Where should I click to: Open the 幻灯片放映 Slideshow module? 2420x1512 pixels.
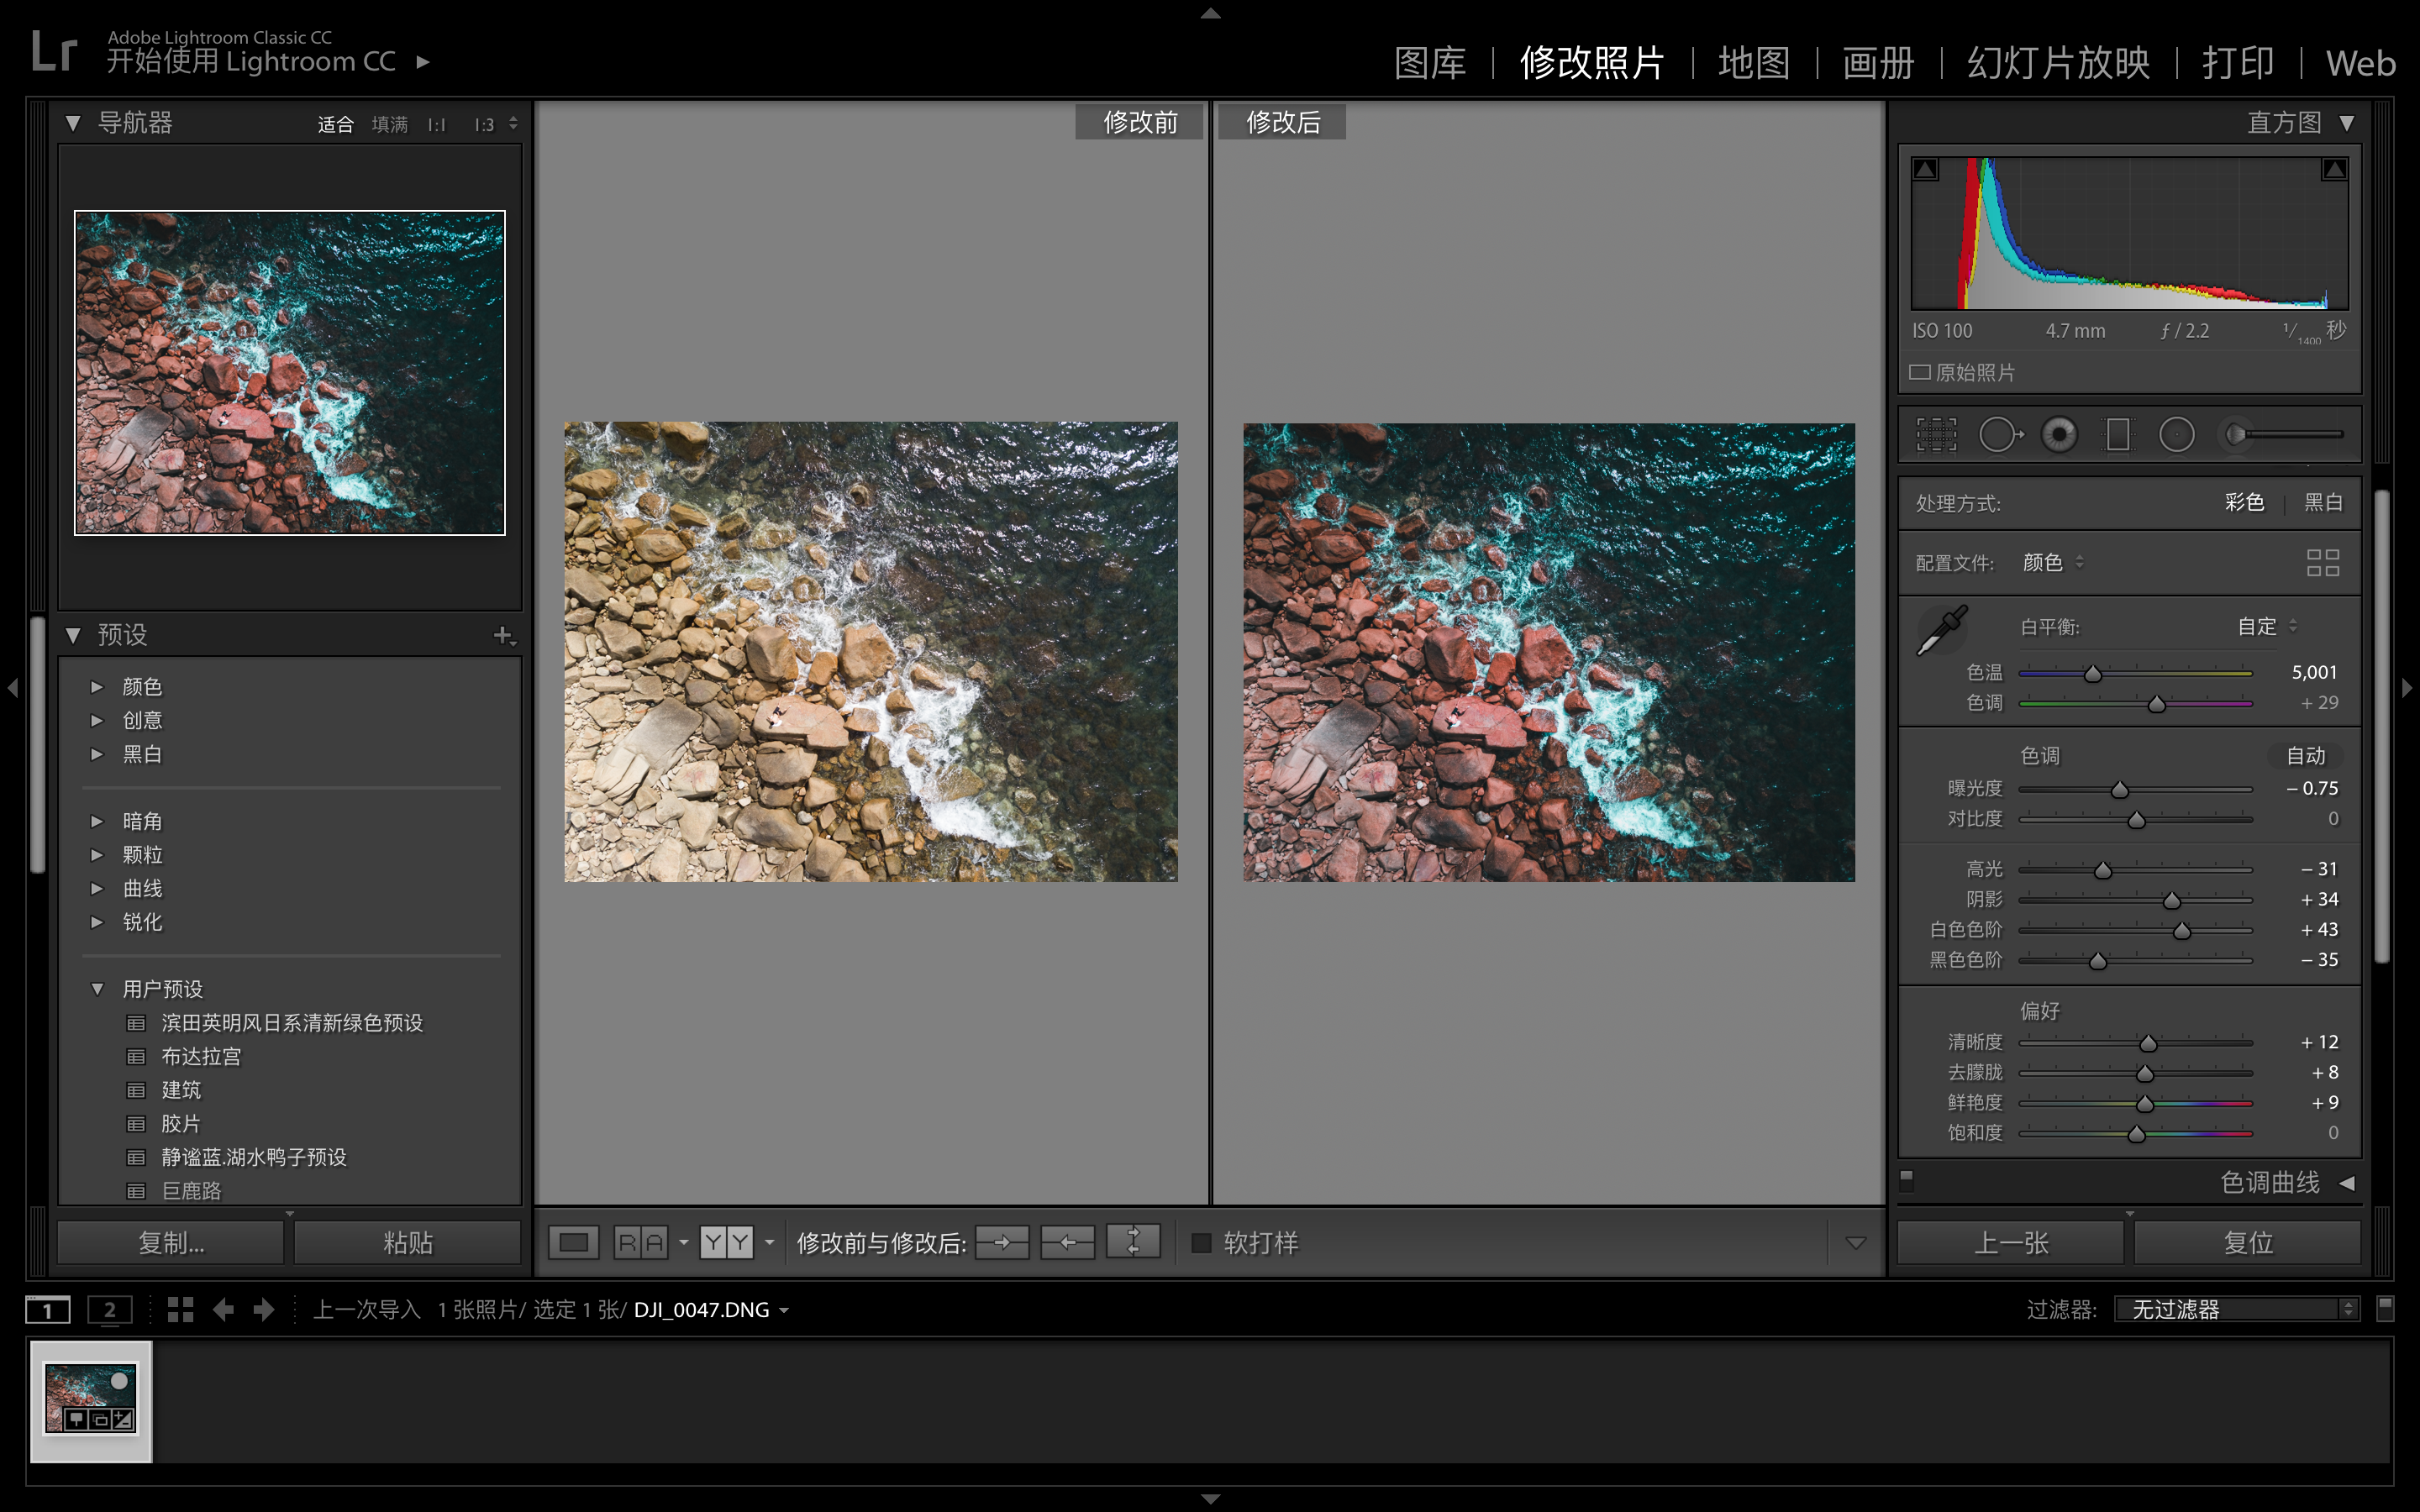[x=2058, y=62]
